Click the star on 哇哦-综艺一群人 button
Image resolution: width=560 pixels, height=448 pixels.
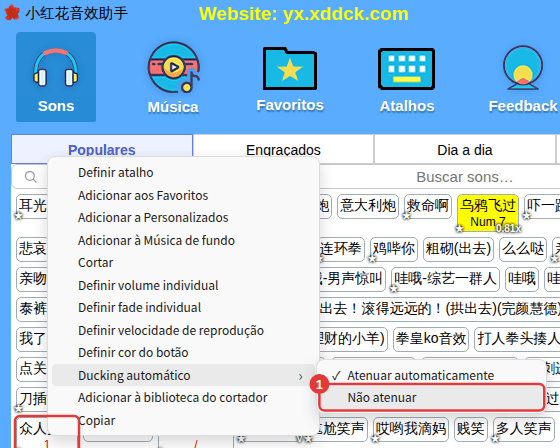(x=393, y=288)
